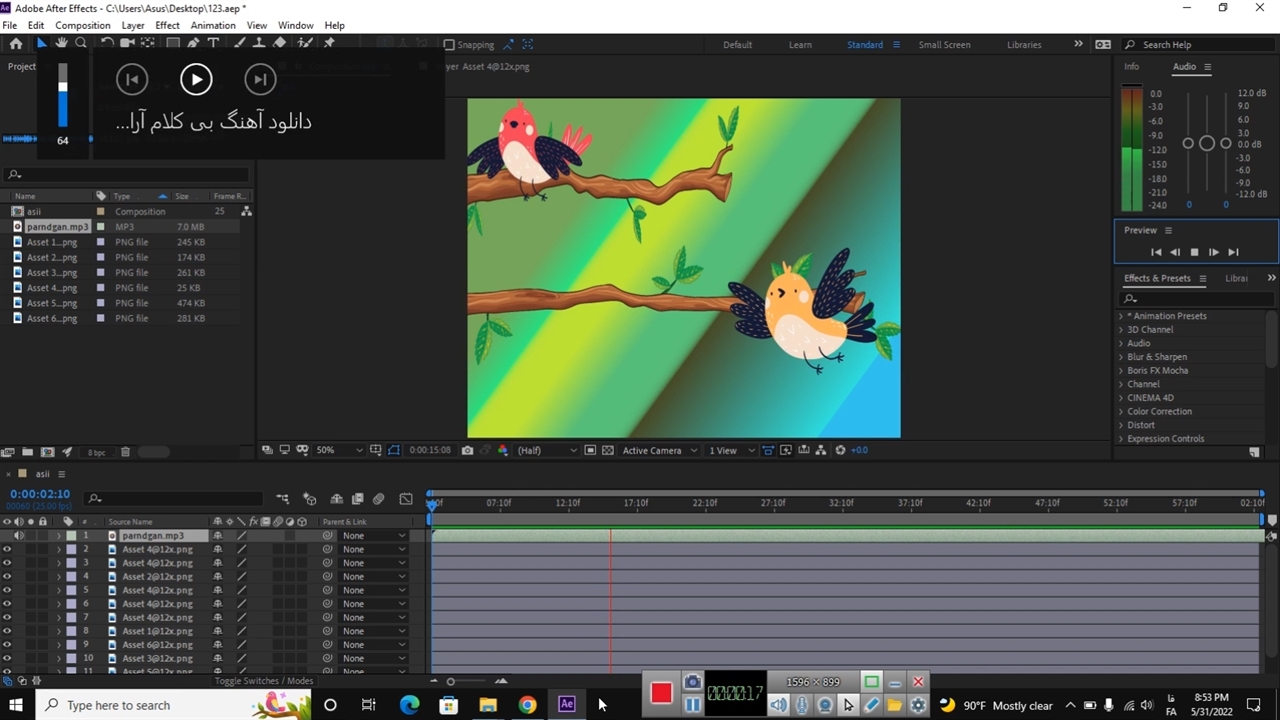This screenshot has height=720, width=1280.
Task: Pick the Pen tool
Action: pyautogui.click(x=193, y=44)
